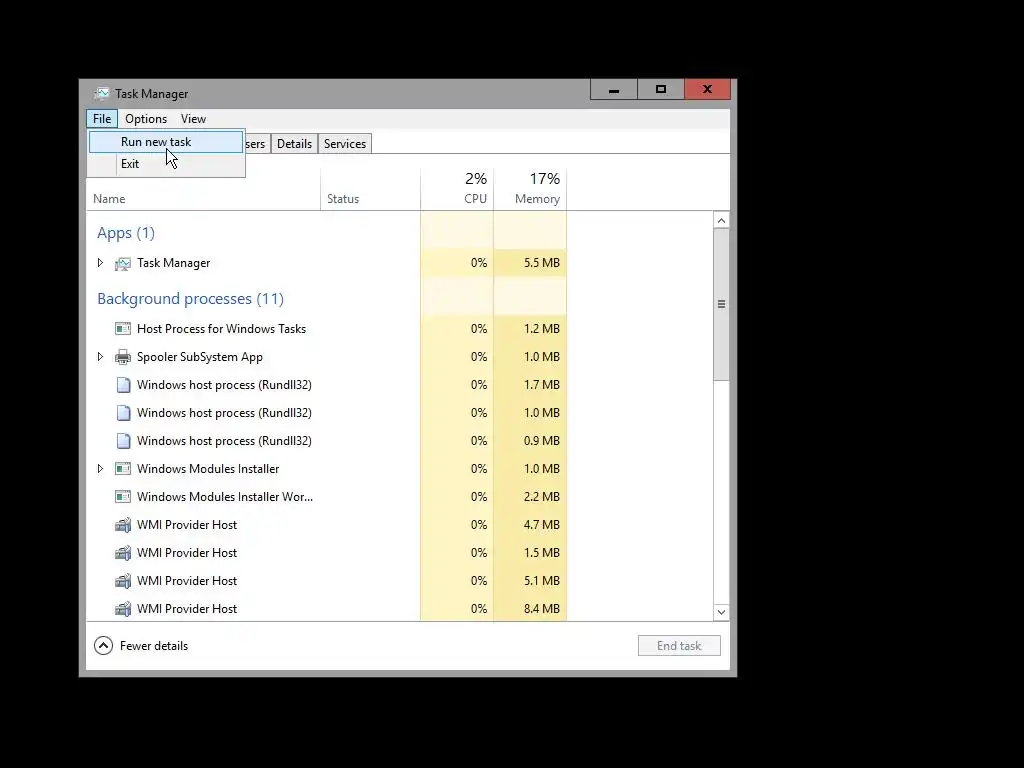
Task: Sort by the Status column header
Action: pyautogui.click(x=343, y=199)
